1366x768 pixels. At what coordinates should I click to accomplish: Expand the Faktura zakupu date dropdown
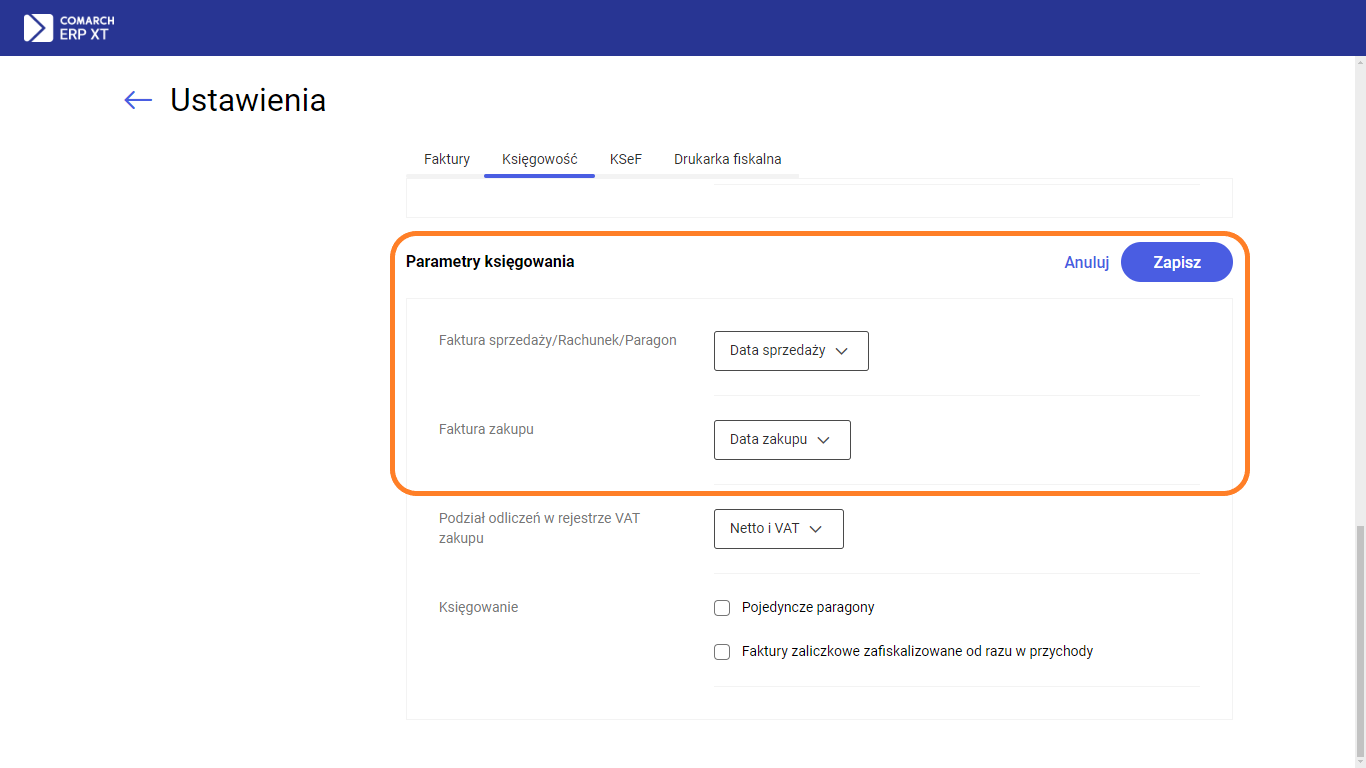(x=781, y=440)
